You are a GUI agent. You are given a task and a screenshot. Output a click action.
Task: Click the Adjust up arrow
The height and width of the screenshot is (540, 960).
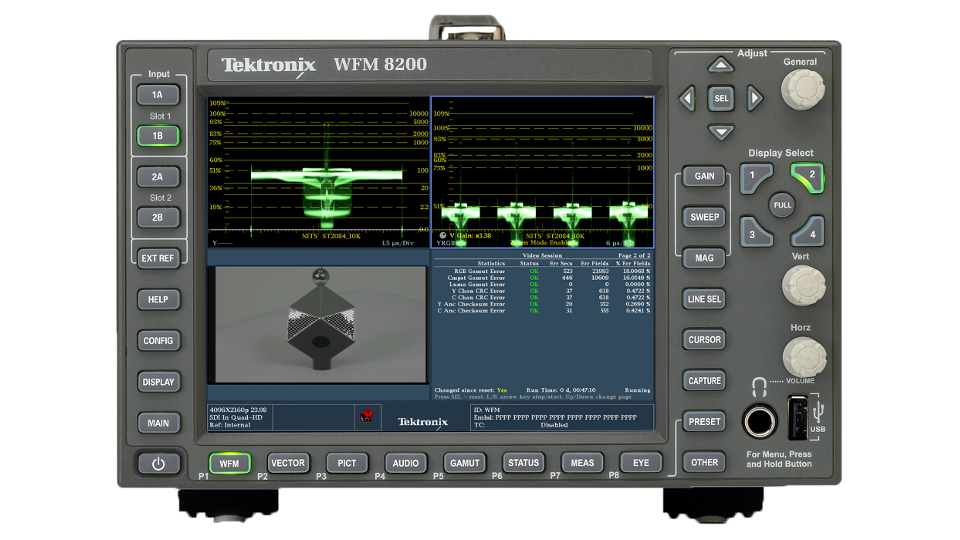(721, 65)
